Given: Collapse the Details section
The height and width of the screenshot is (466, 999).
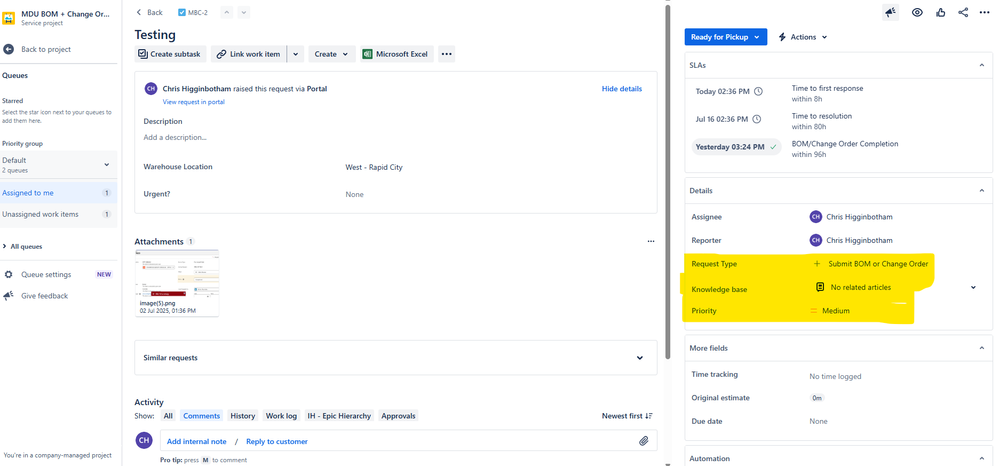Looking at the screenshot, I should pyautogui.click(x=982, y=191).
